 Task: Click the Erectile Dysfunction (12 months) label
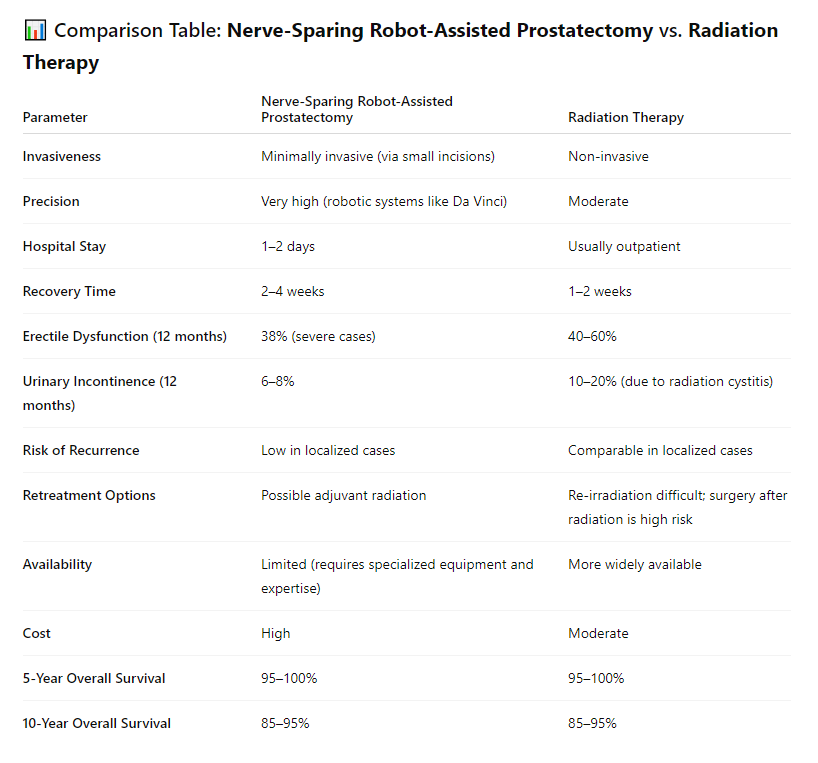coord(125,336)
